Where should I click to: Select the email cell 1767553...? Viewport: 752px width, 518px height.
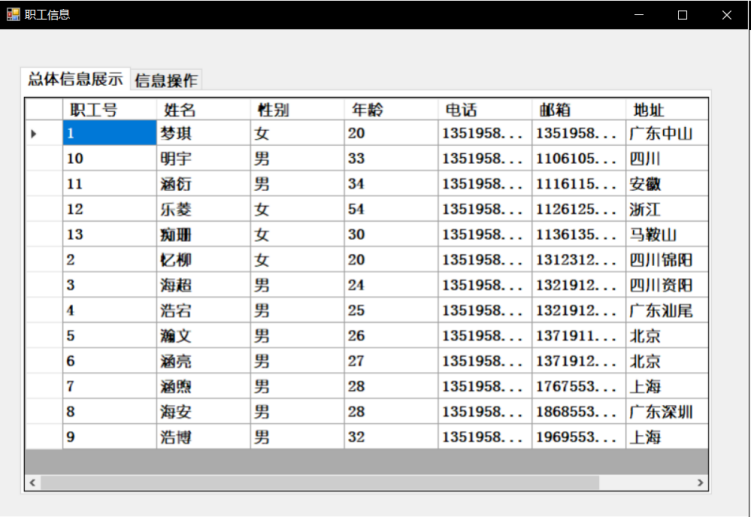click(x=579, y=386)
